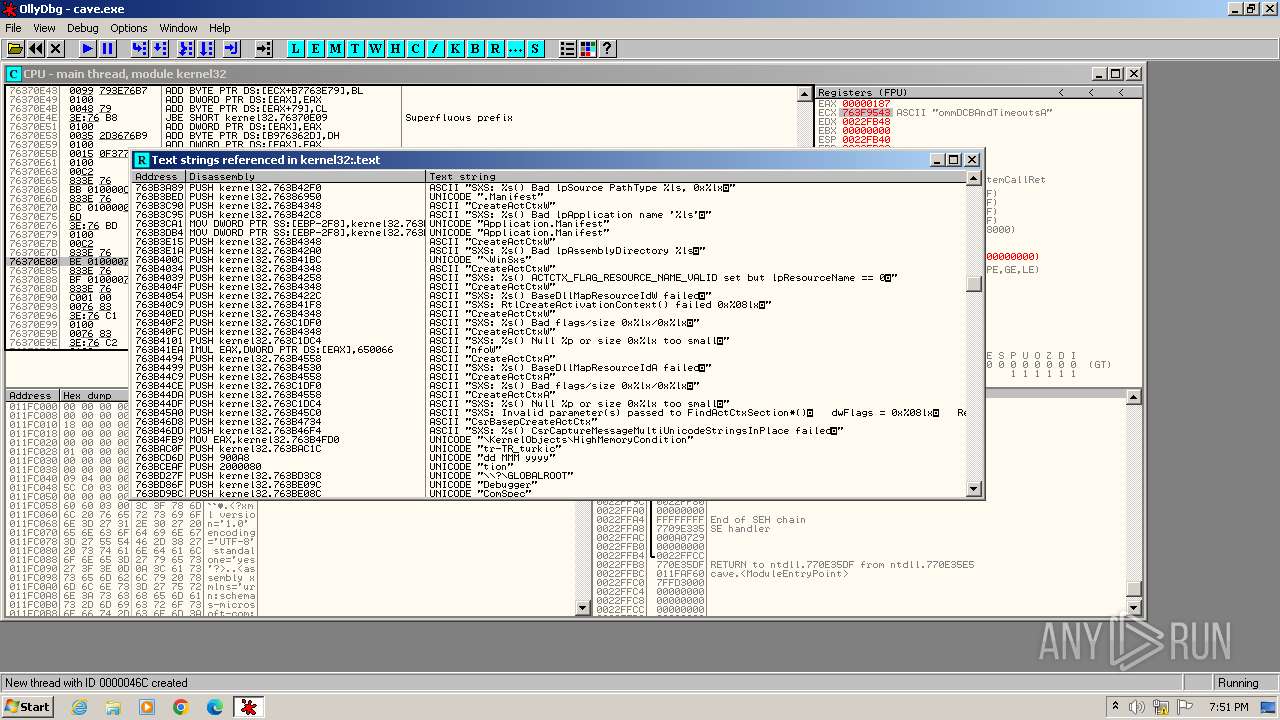Show Handles window (H button)
The height and width of the screenshot is (720, 1280).
click(x=396, y=48)
